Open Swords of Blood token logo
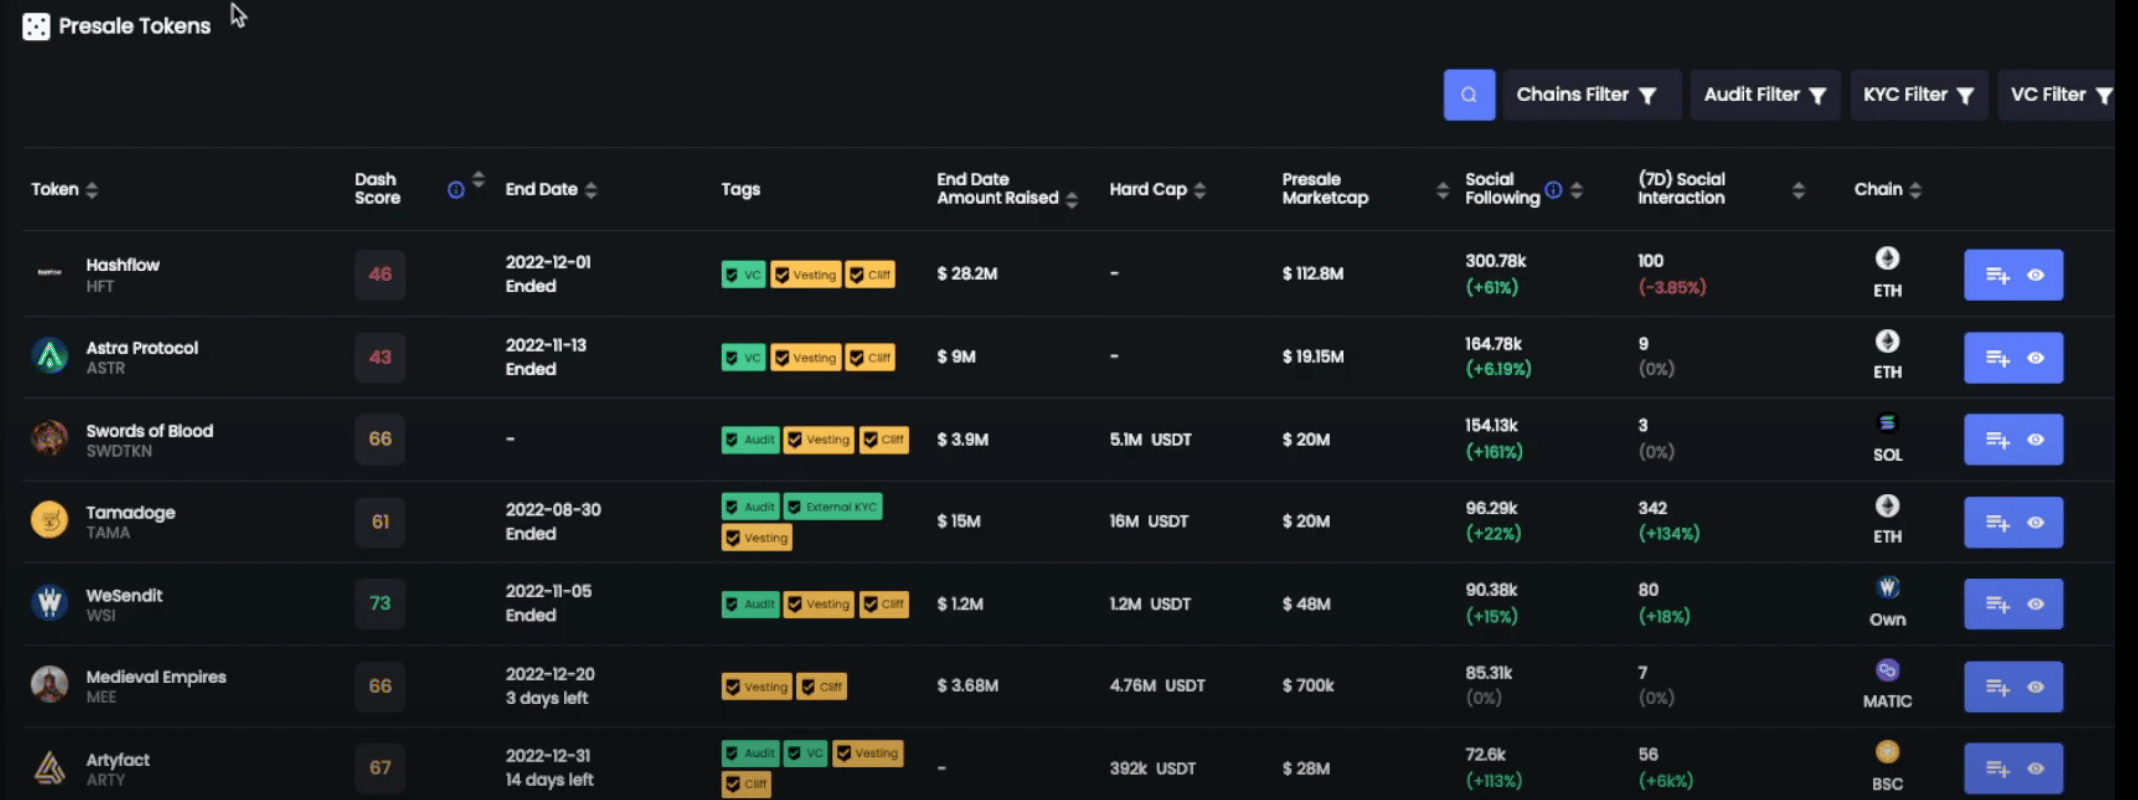Viewport: 2138px width, 800px height. [49, 437]
